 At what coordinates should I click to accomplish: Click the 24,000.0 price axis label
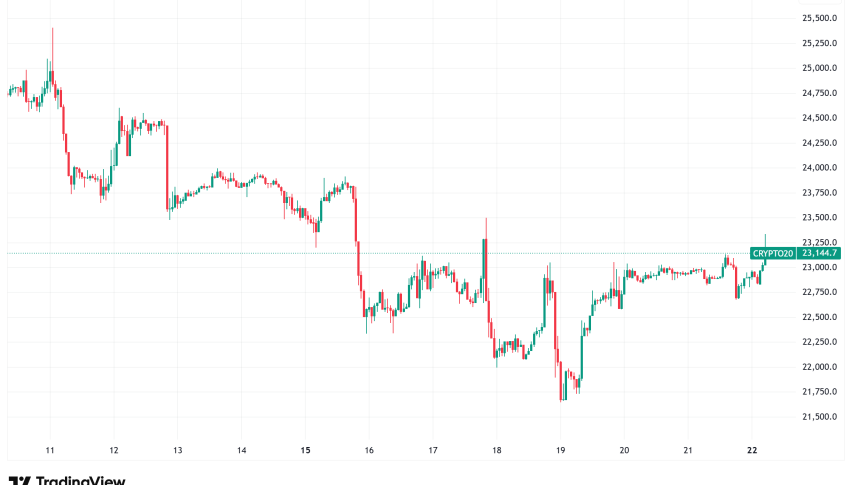coord(819,168)
